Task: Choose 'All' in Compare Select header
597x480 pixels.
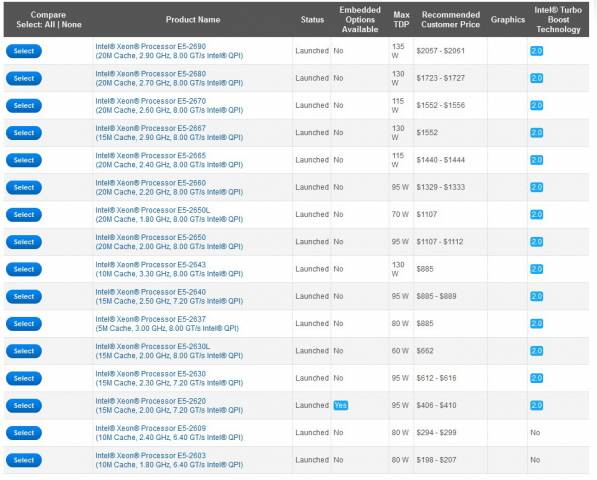Action: coord(49,24)
